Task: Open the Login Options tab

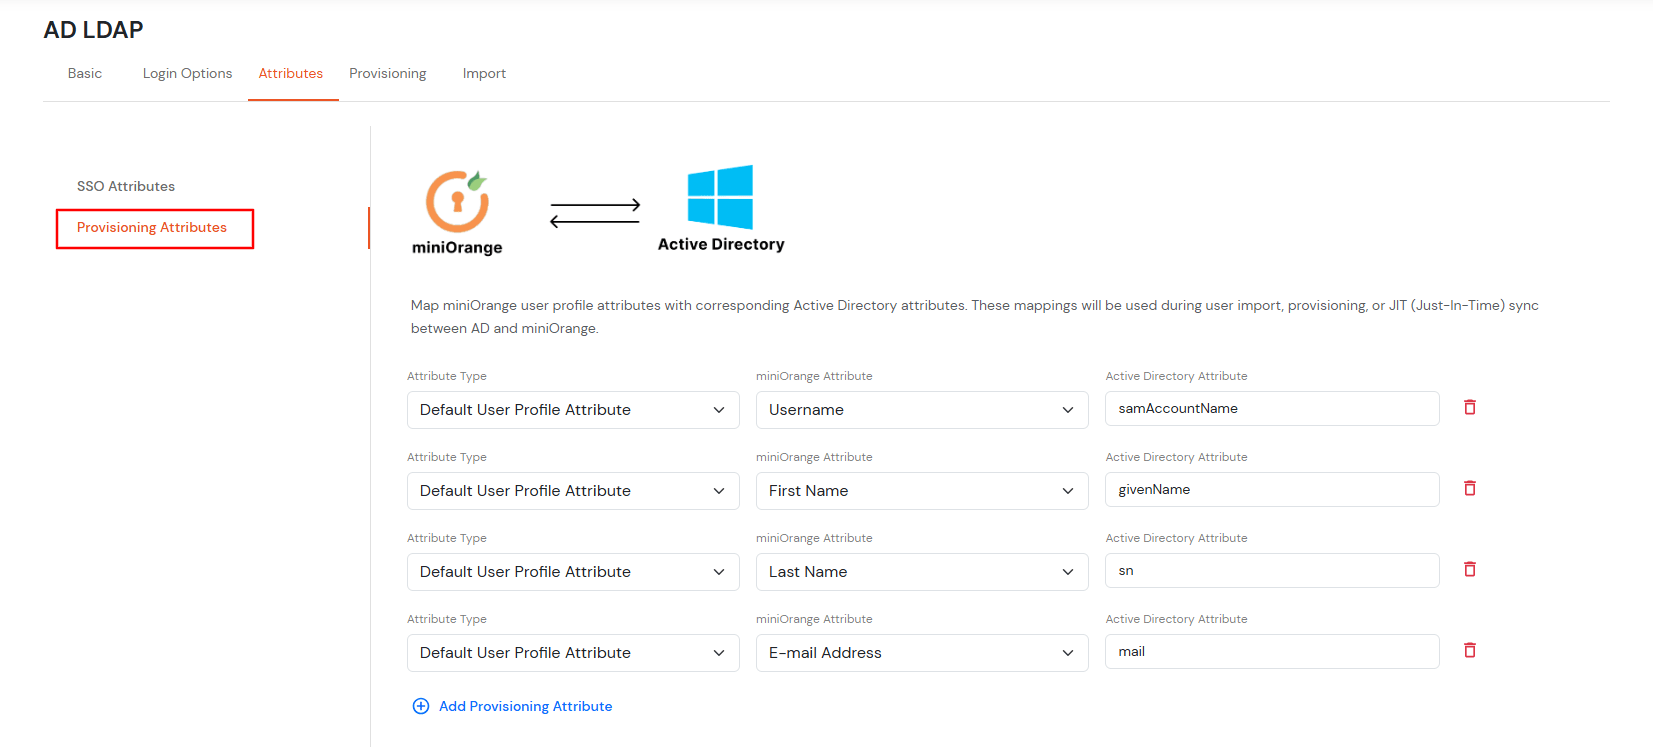Action: pyautogui.click(x=187, y=73)
